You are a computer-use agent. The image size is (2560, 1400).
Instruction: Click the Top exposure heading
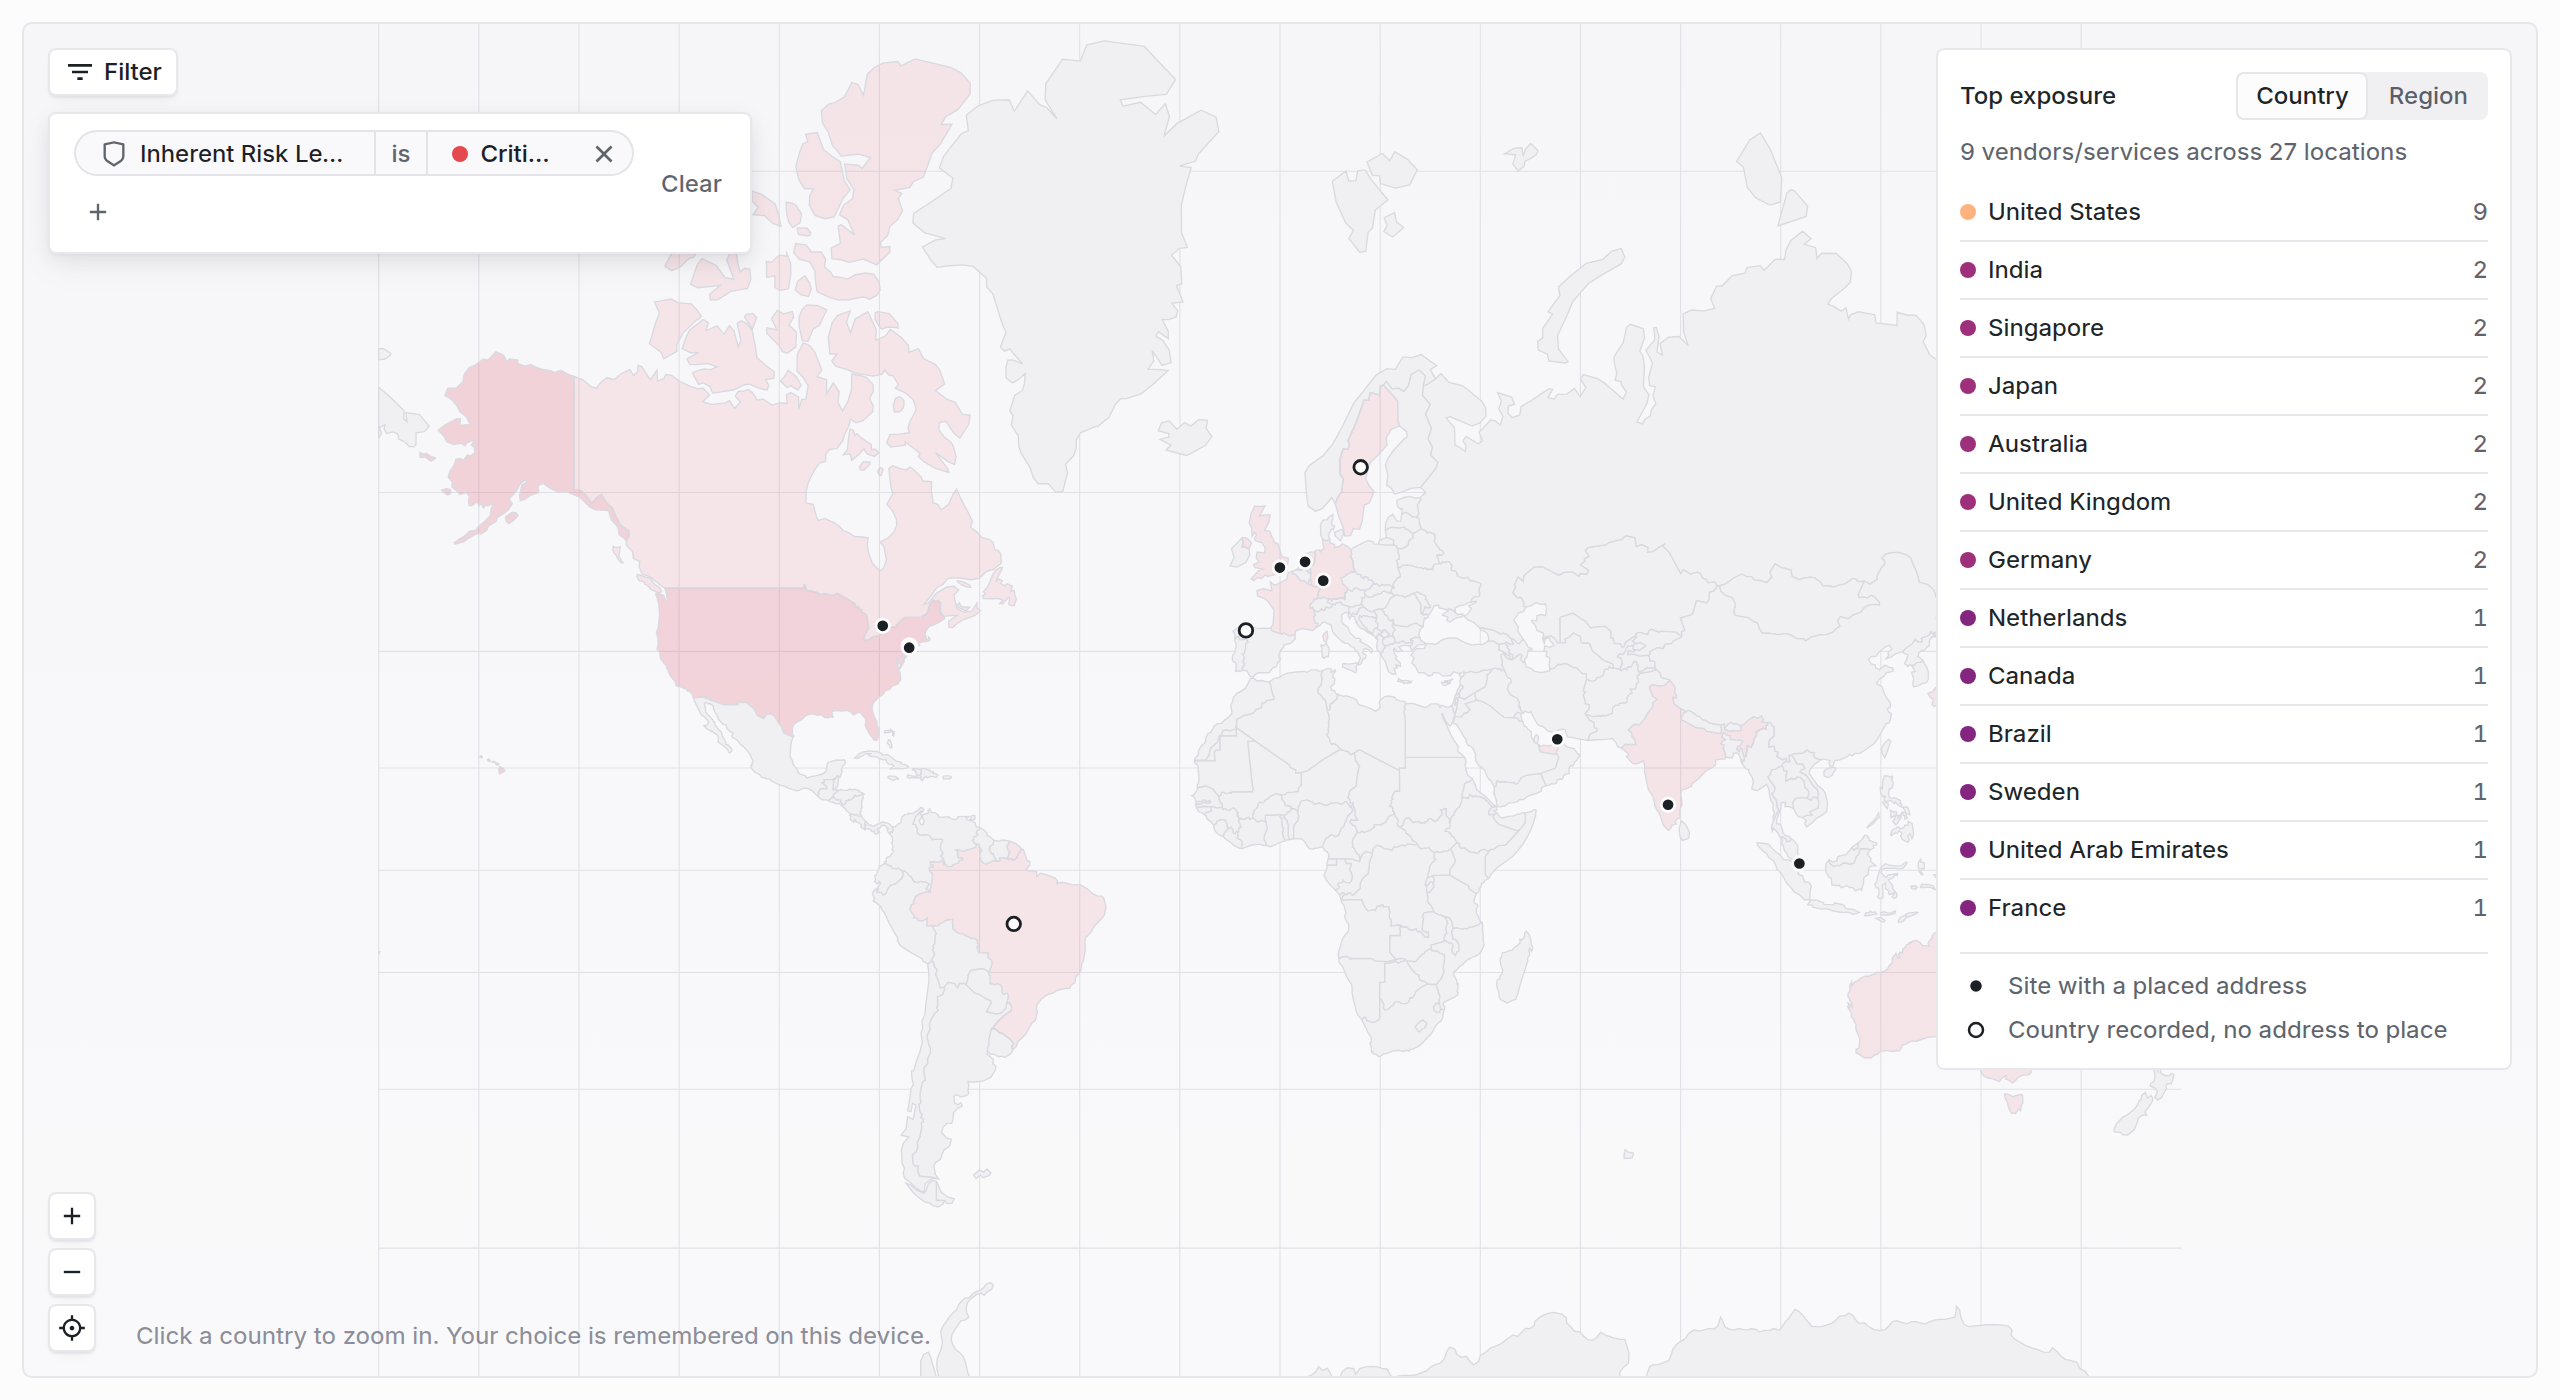(2037, 96)
